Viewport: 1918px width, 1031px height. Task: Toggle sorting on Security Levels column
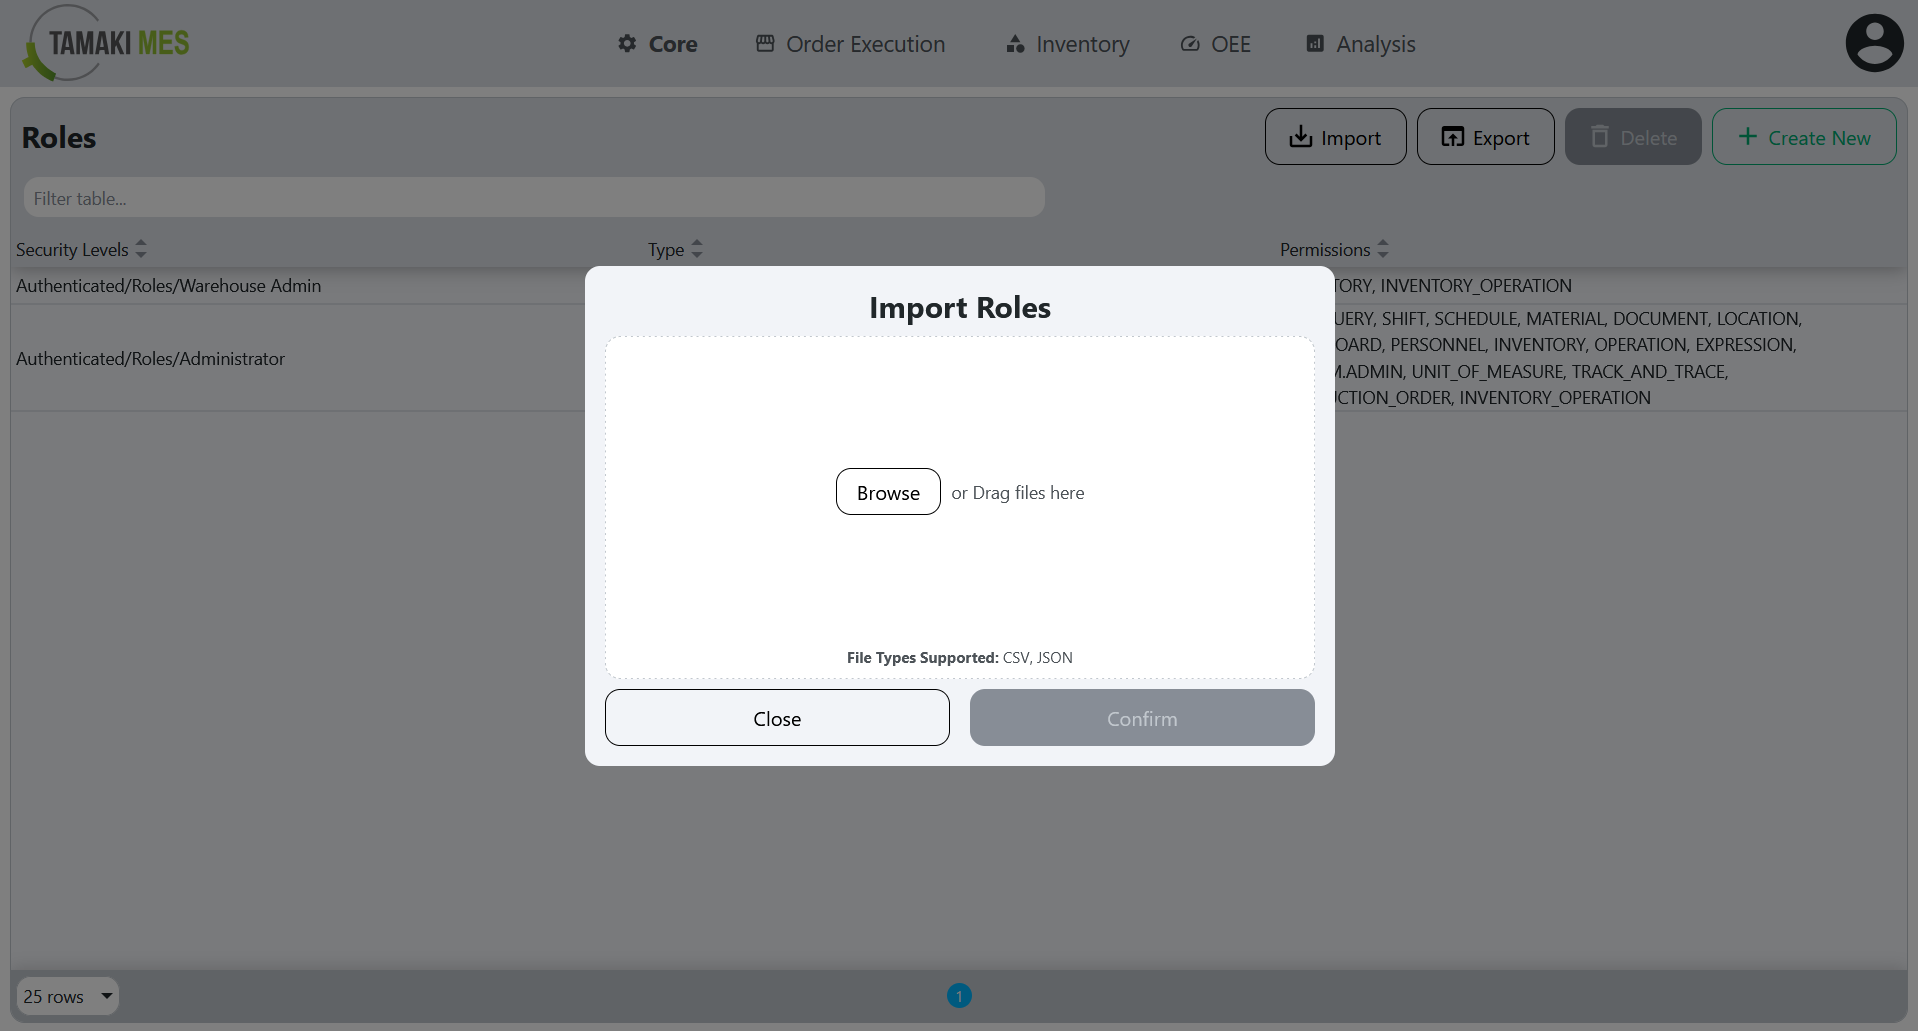click(x=141, y=249)
